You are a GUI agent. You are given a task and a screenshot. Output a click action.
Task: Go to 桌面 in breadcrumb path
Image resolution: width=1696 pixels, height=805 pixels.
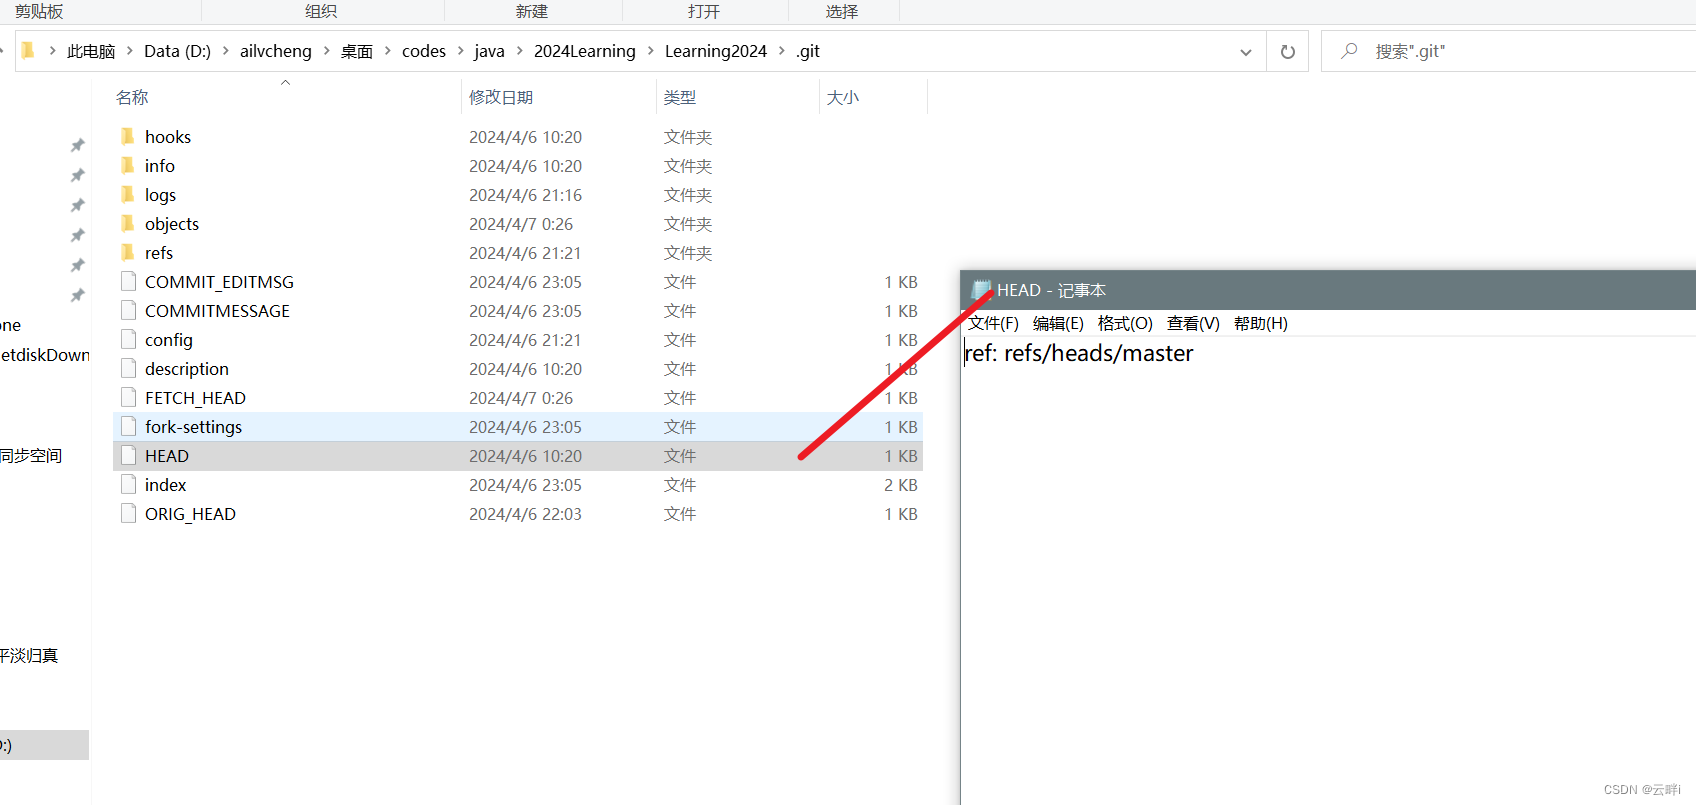coord(357,51)
